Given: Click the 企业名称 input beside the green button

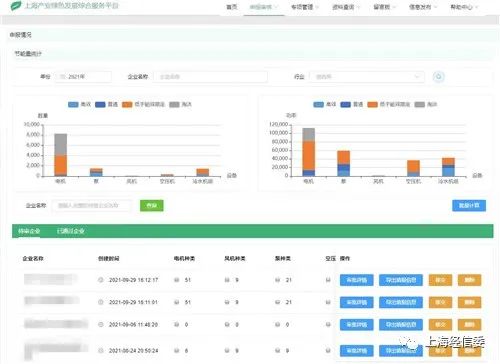Looking at the screenshot, I should point(91,205).
